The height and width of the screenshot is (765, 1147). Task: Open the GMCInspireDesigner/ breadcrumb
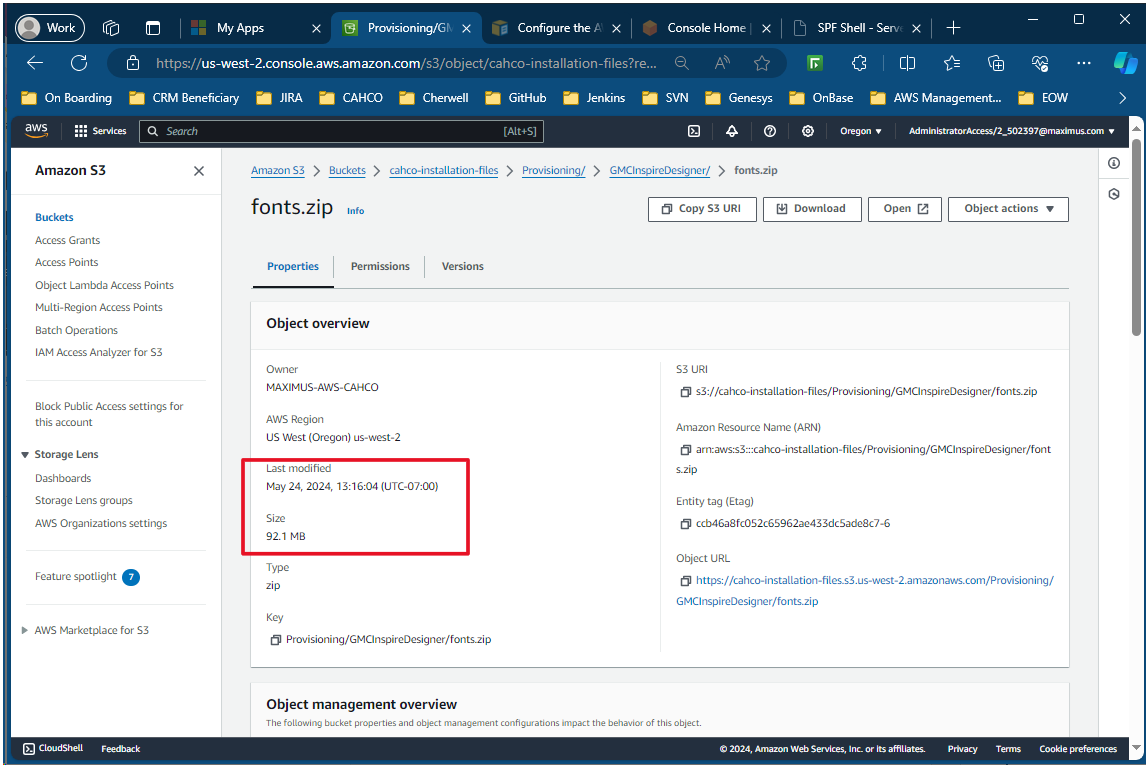pyautogui.click(x=660, y=170)
